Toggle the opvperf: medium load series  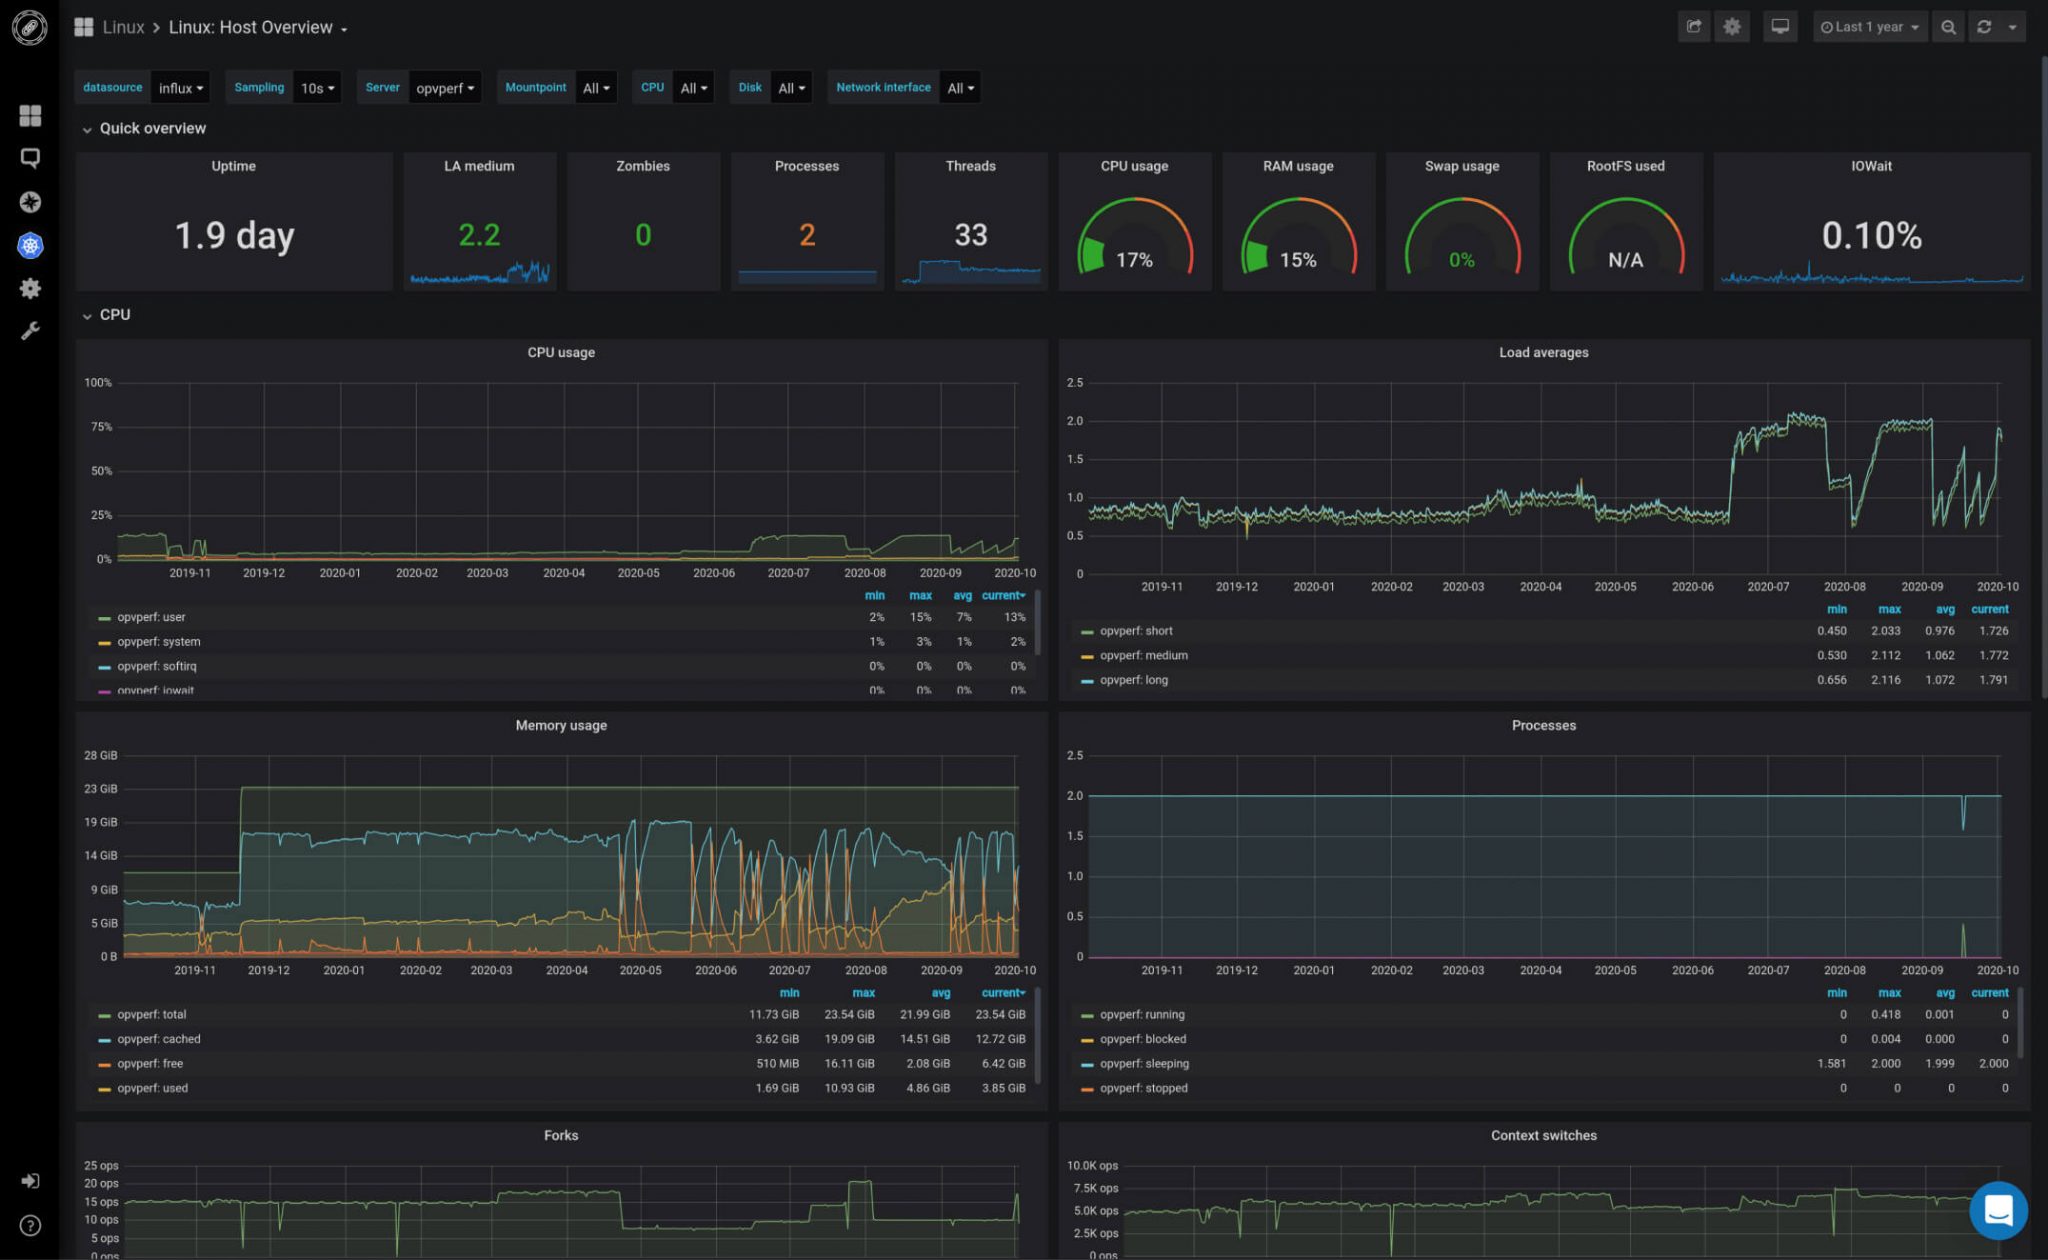tap(1143, 655)
